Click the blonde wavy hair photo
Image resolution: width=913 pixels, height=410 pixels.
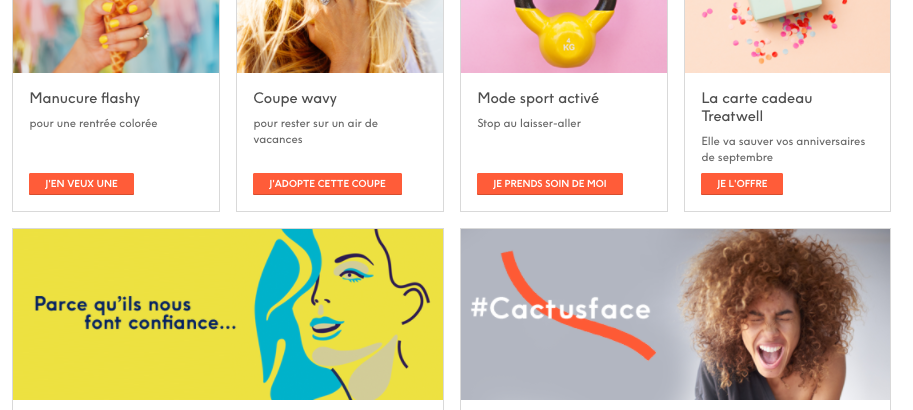[x=340, y=36]
